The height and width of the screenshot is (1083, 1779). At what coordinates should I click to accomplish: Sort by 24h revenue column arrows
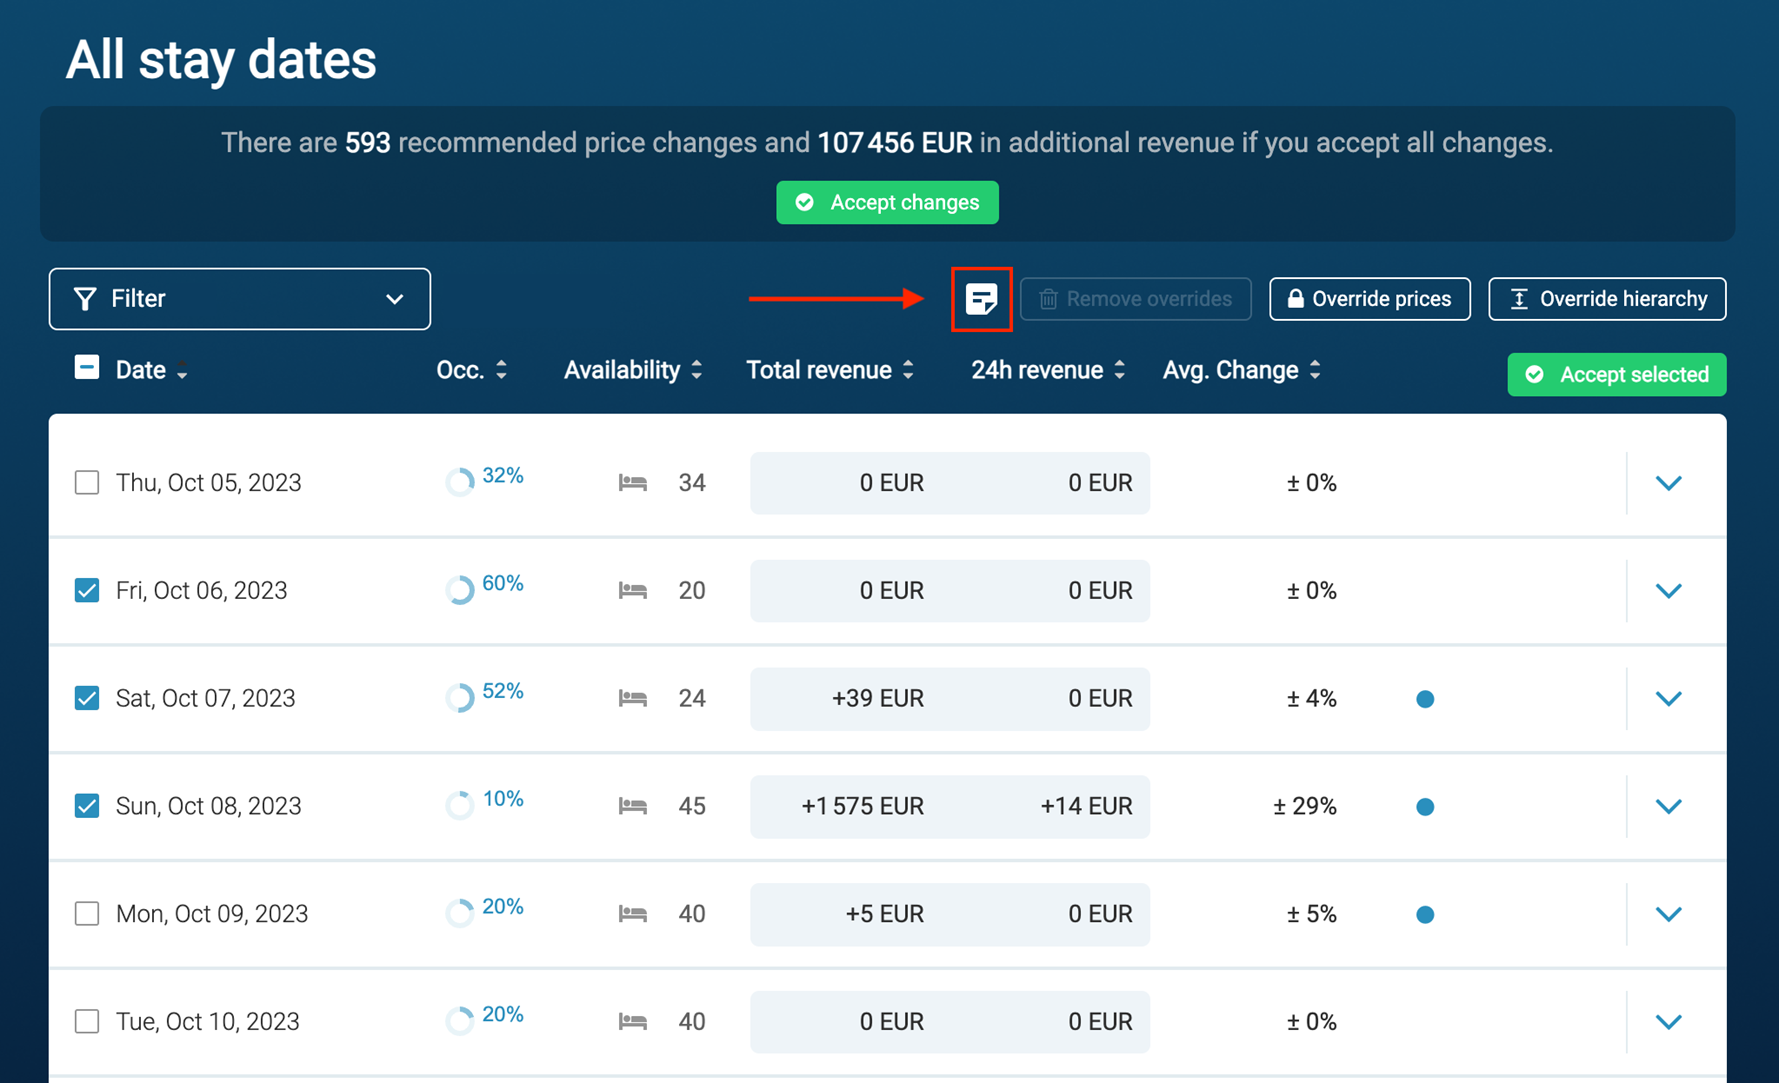pyautogui.click(x=1119, y=370)
